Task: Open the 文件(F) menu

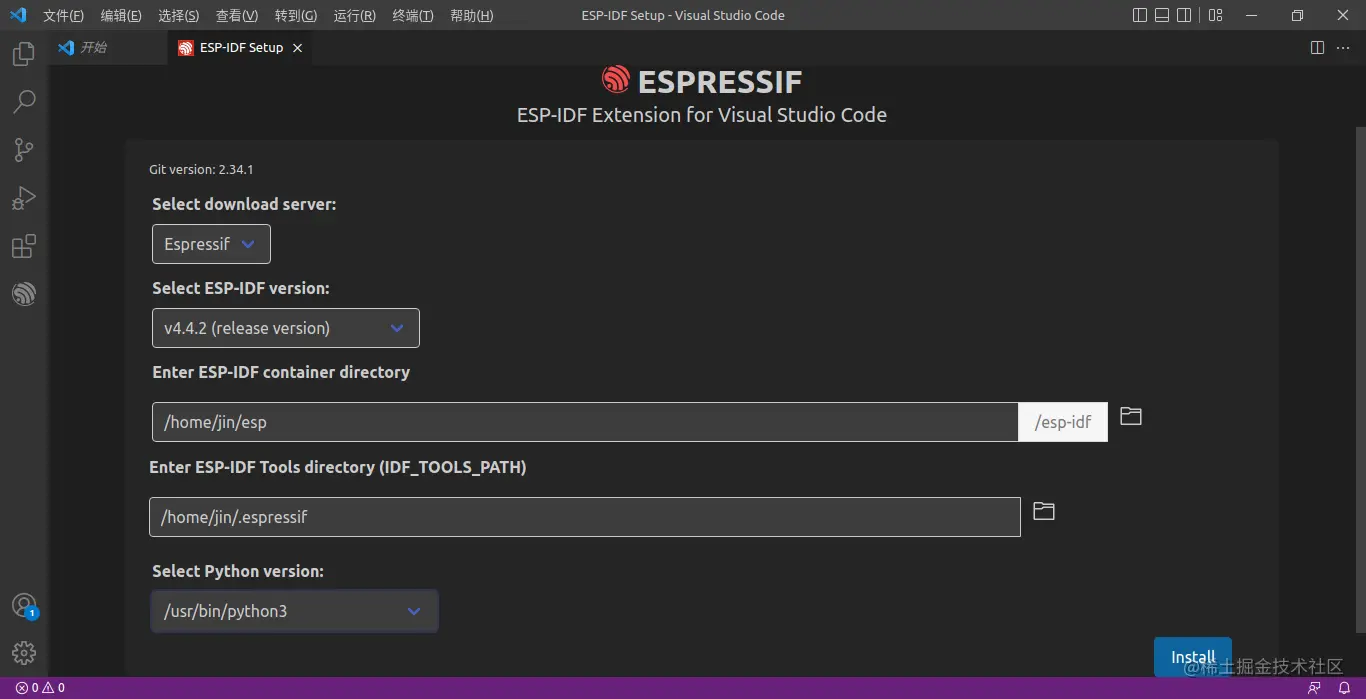Action: (63, 16)
